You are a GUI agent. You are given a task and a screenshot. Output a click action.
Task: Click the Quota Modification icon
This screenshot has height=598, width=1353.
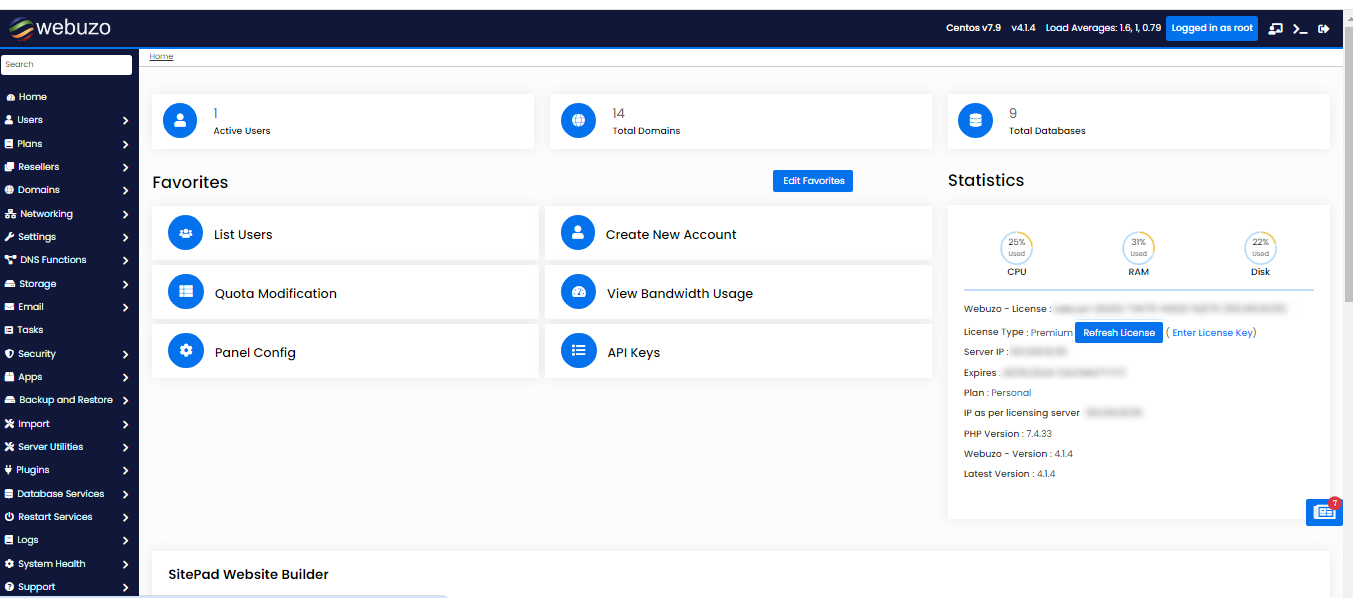(x=184, y=291)
